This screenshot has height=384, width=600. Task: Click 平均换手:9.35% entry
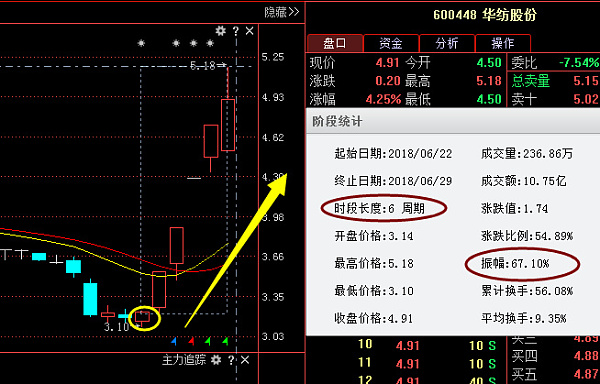pos(523,319)
